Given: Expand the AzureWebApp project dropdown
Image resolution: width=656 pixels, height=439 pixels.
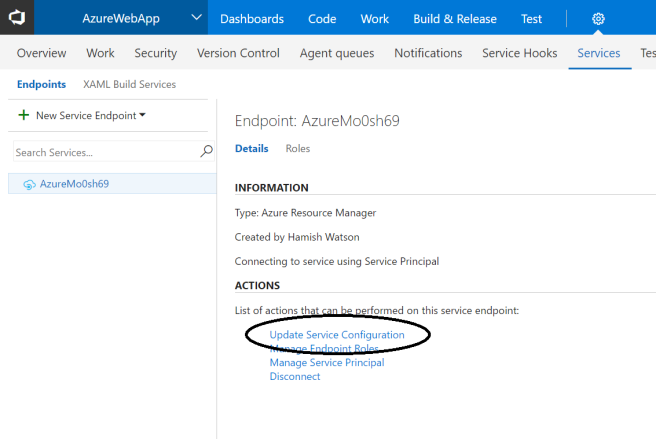Looking at the screenshot, I should pyautogui.click(x=189, y=19).
